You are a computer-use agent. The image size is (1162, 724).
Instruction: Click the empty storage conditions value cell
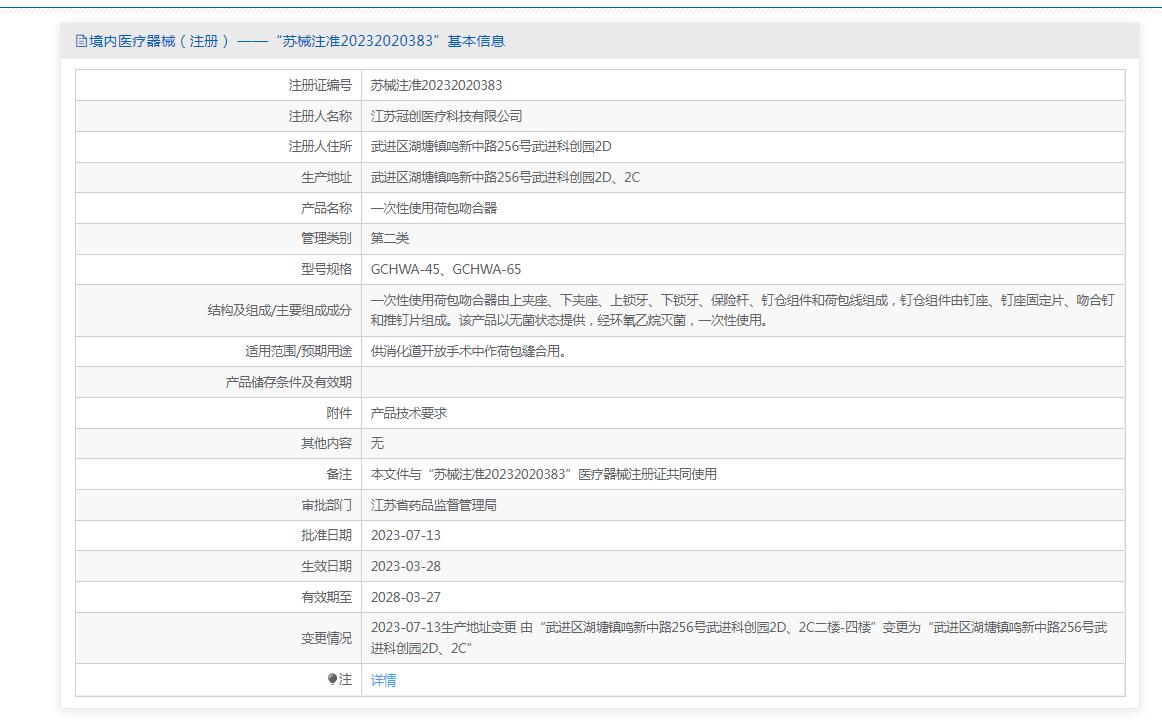point(742,382)
